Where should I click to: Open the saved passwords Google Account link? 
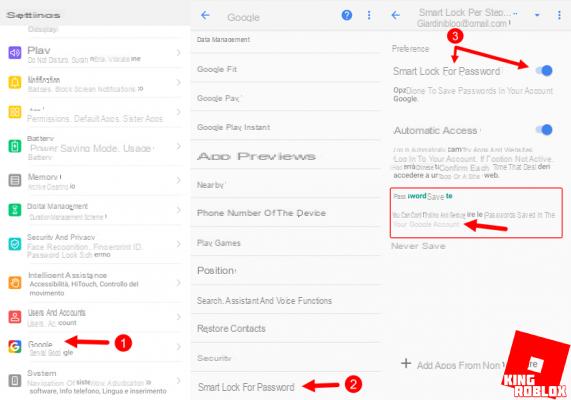click(476, 212)
